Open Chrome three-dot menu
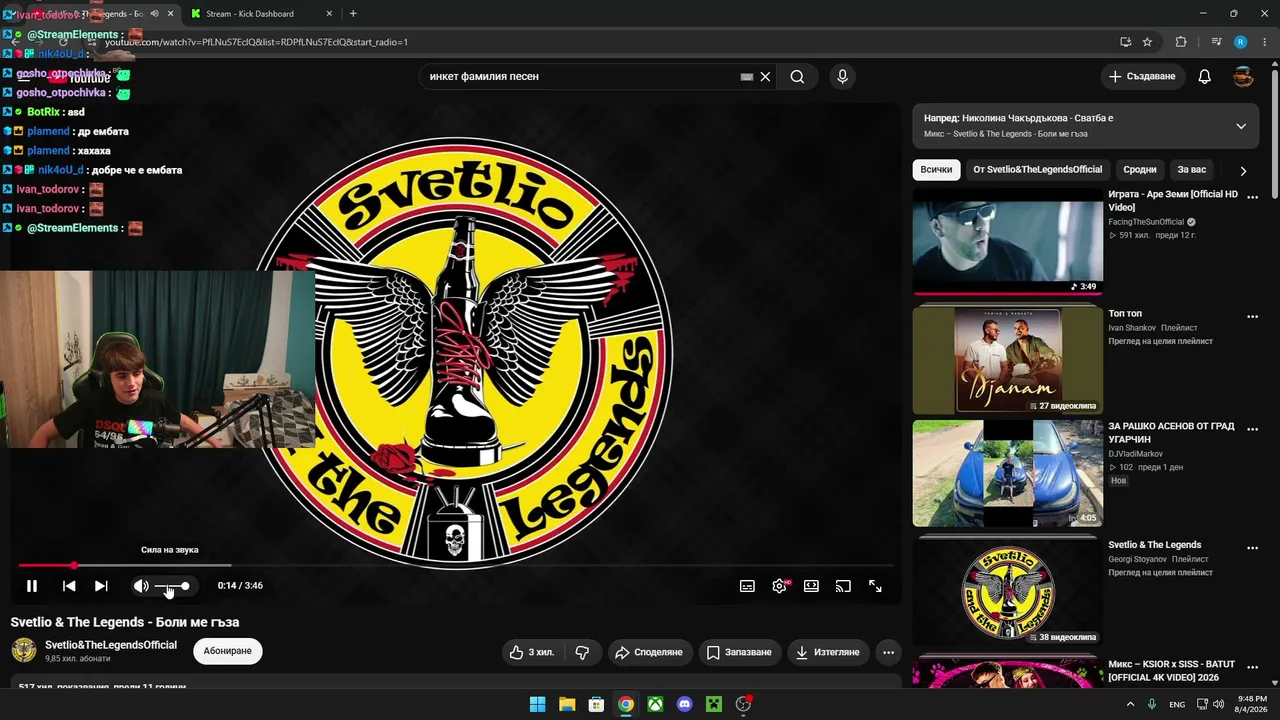The width and height of the screenshot is (1280, 720). pos(1264,42)
